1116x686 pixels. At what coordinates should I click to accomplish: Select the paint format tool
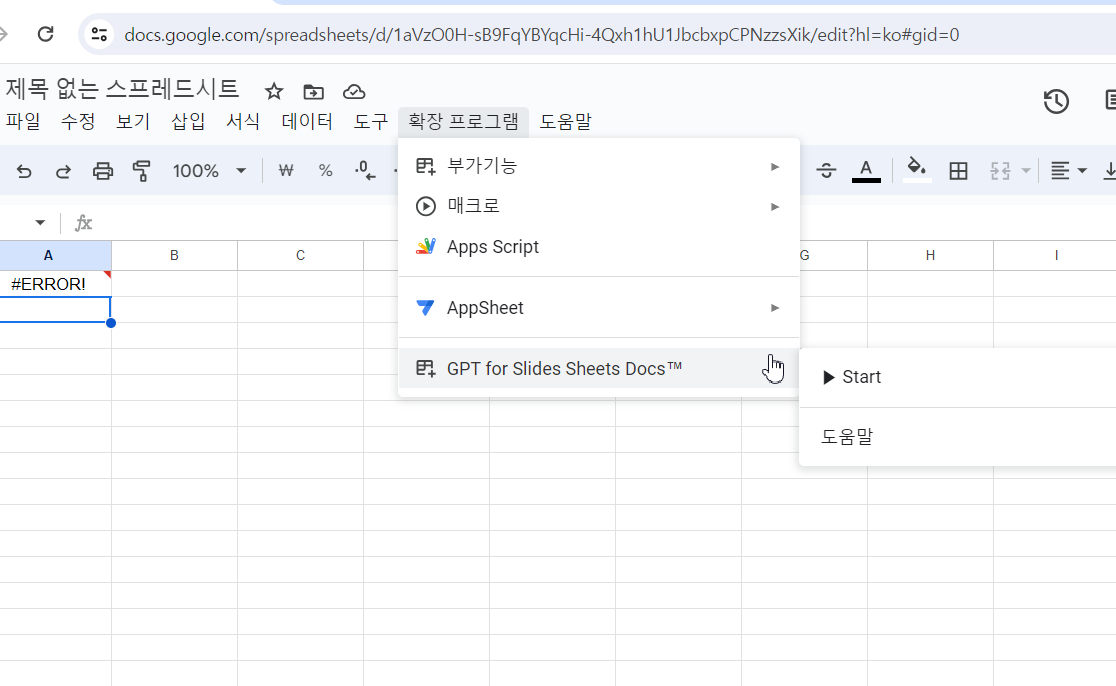point(142,171)
